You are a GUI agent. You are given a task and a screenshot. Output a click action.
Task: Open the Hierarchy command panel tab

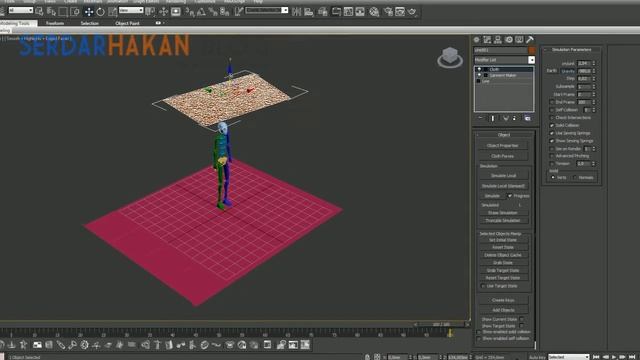click(498, 40)
